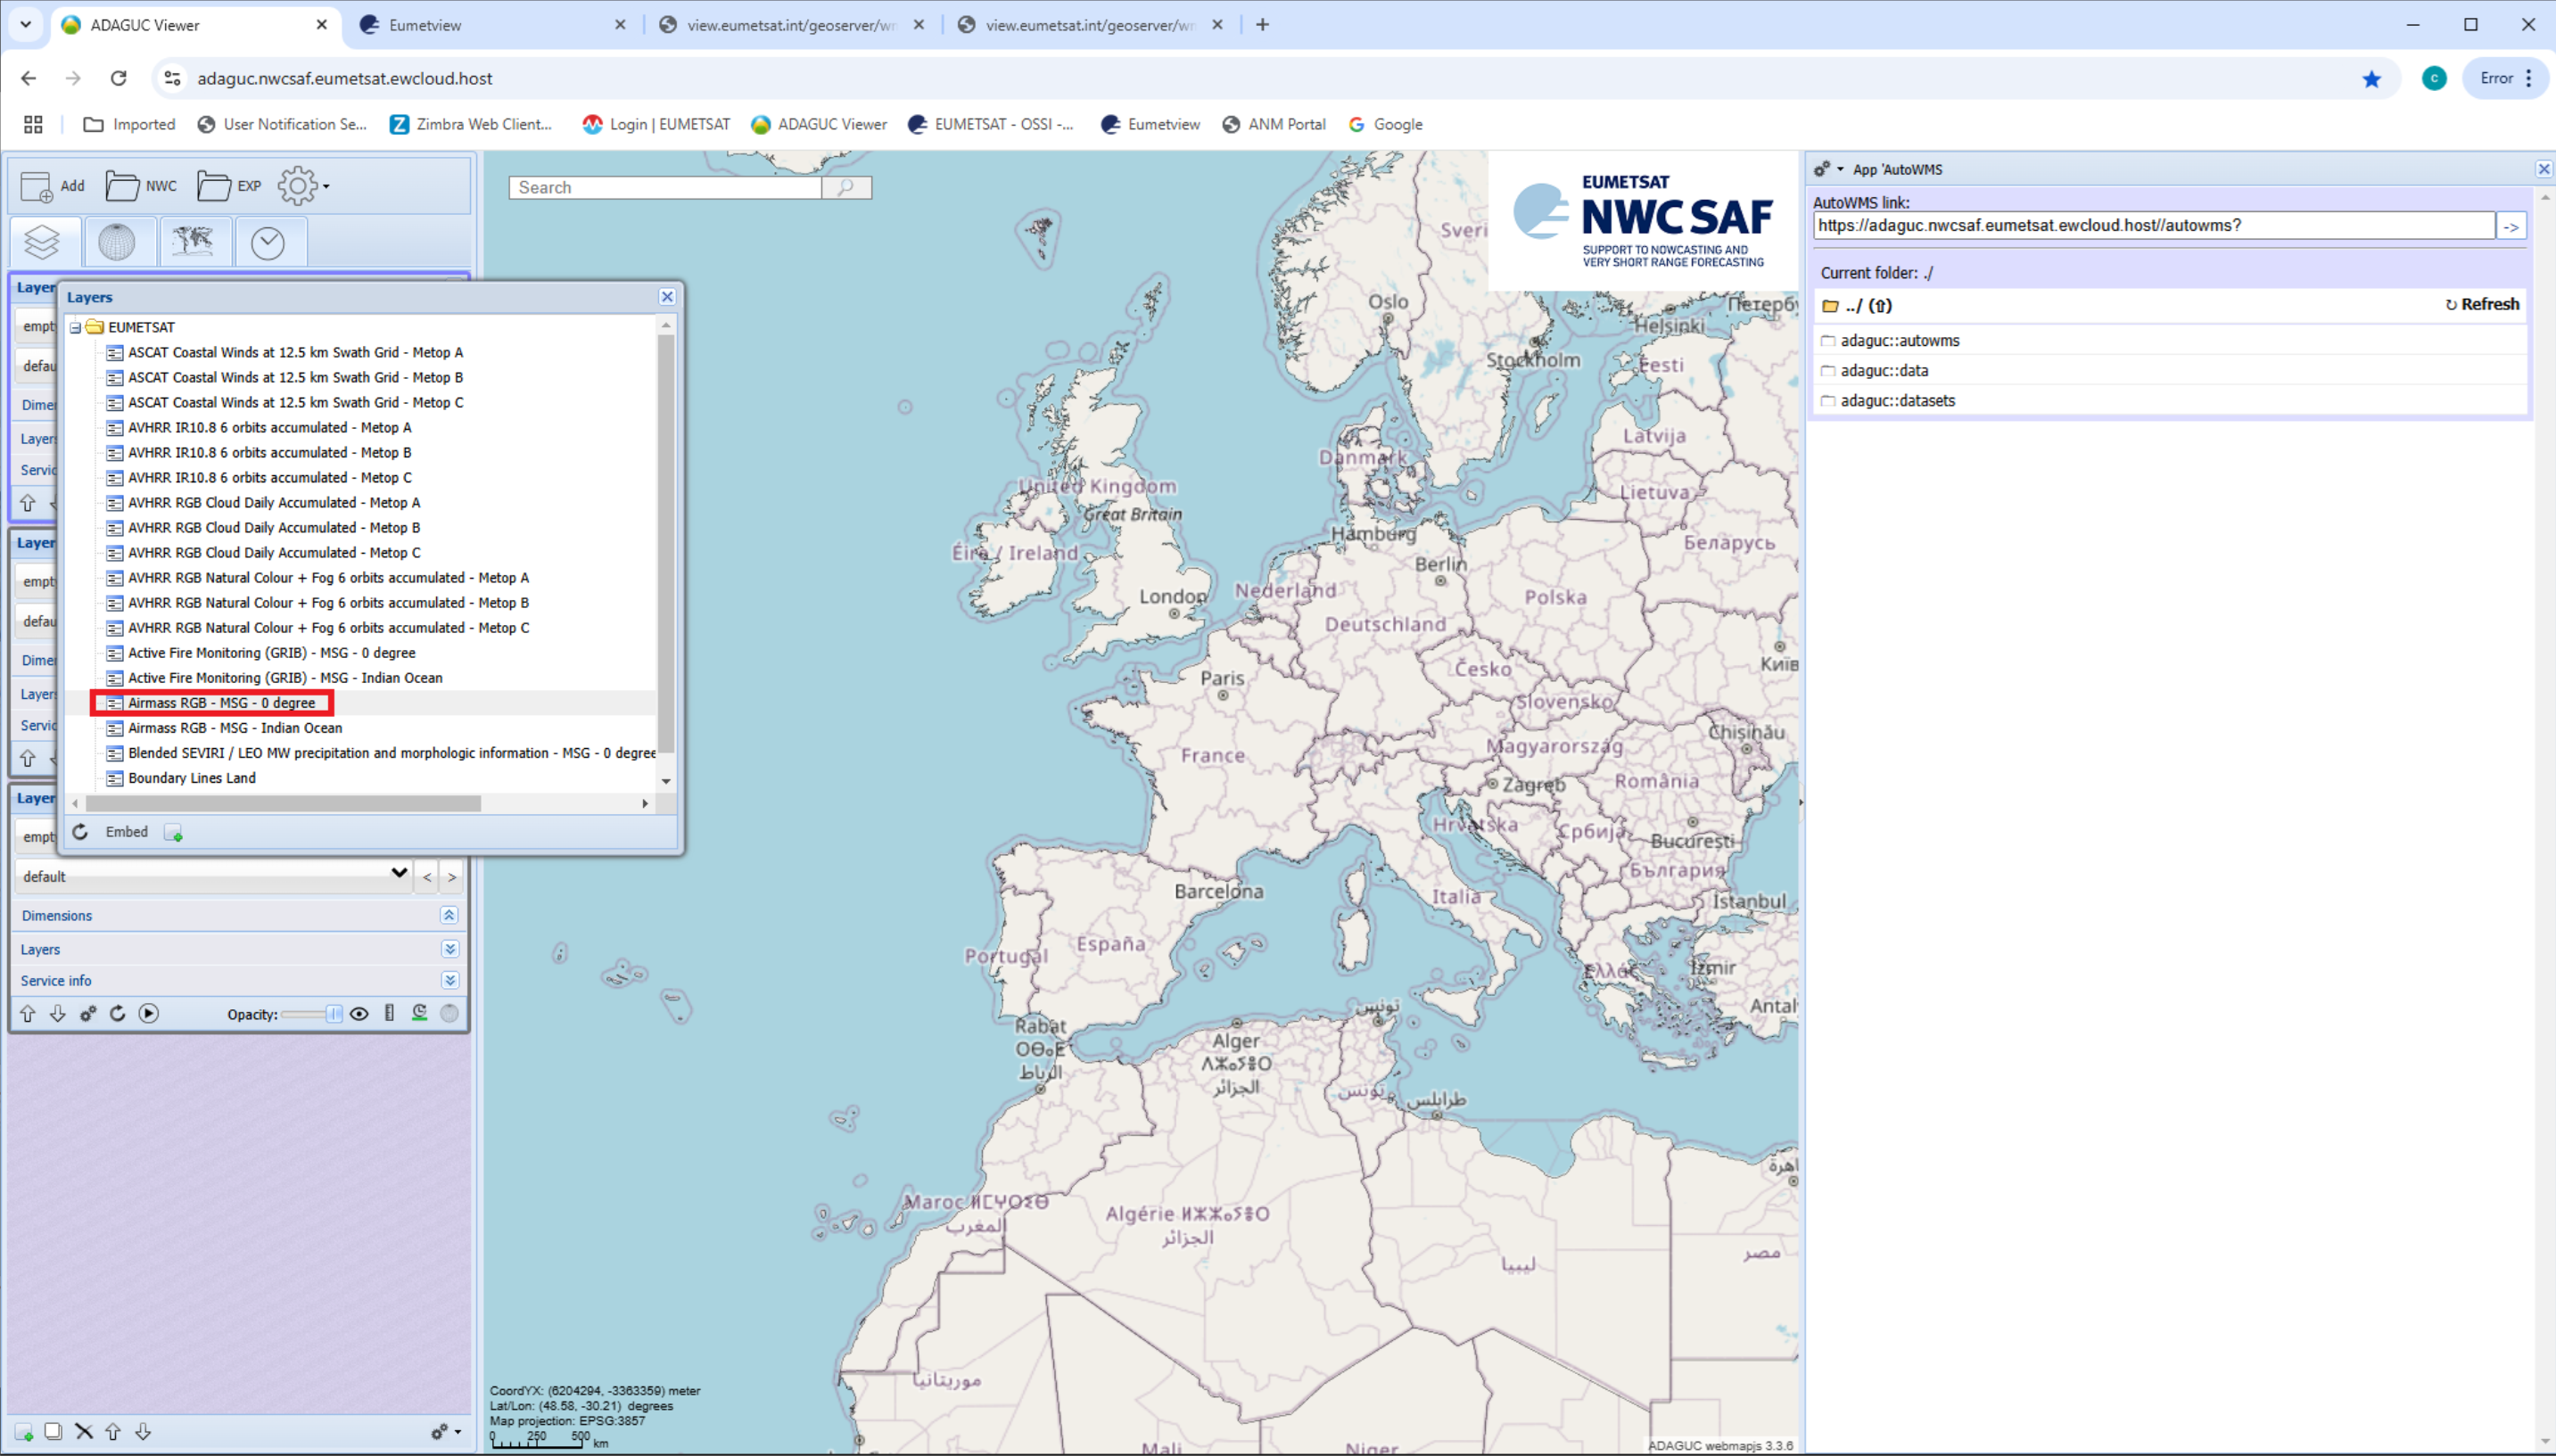Click the delete layer X icon
The width and height of the screenshot is (2556, 1456).
[84, 1431]
